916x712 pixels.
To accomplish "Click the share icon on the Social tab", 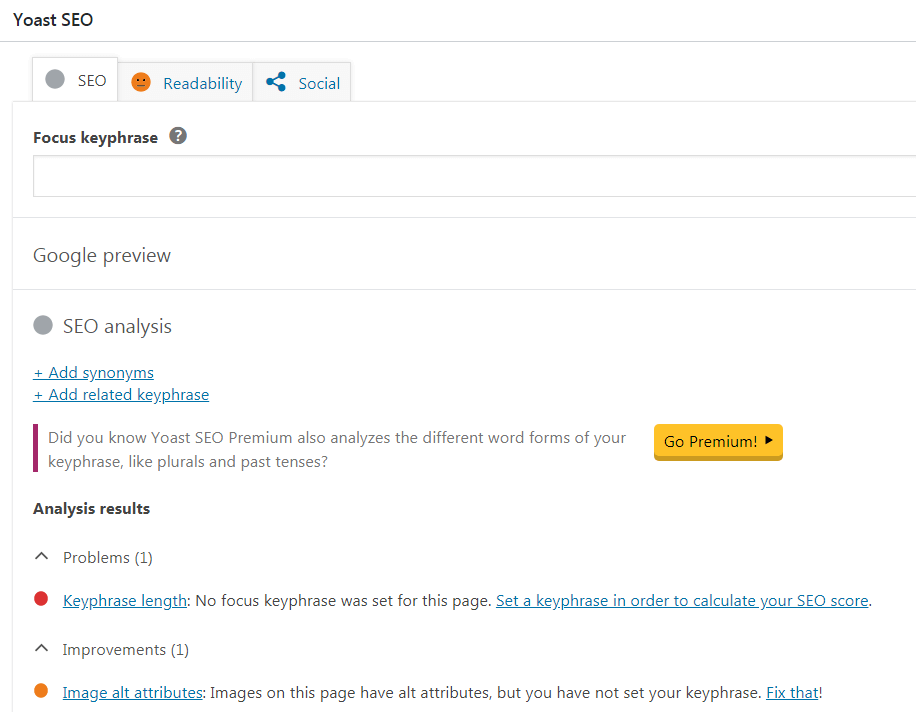I will [x=274, y=82].
